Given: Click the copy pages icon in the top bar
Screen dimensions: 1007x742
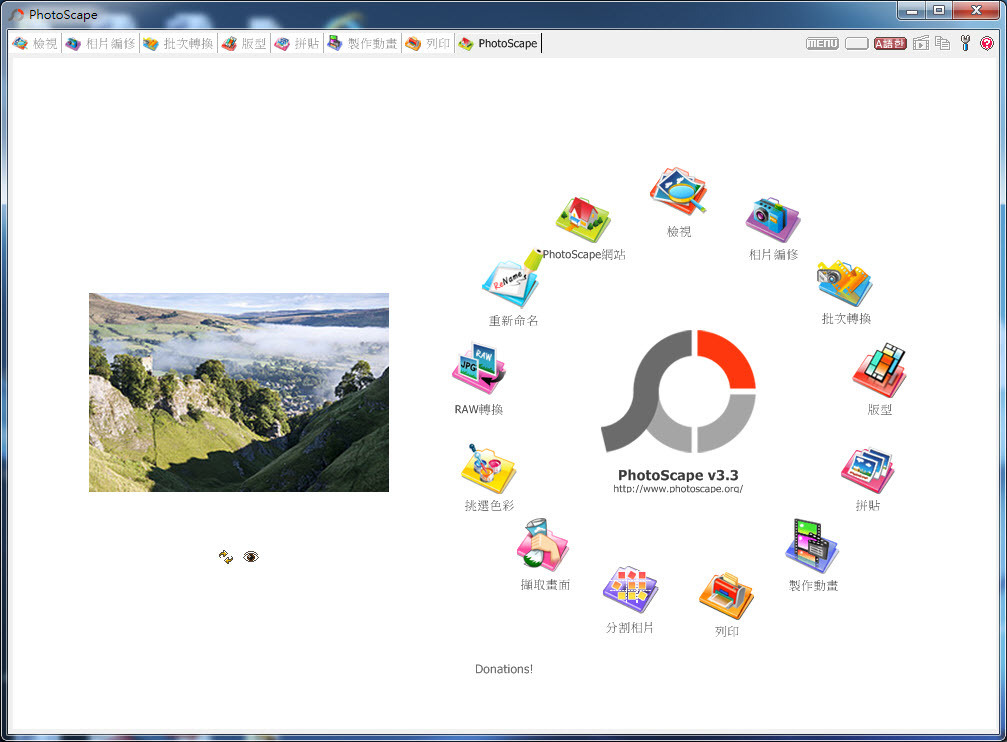Looking at the screenshot, I should (942, 43).
